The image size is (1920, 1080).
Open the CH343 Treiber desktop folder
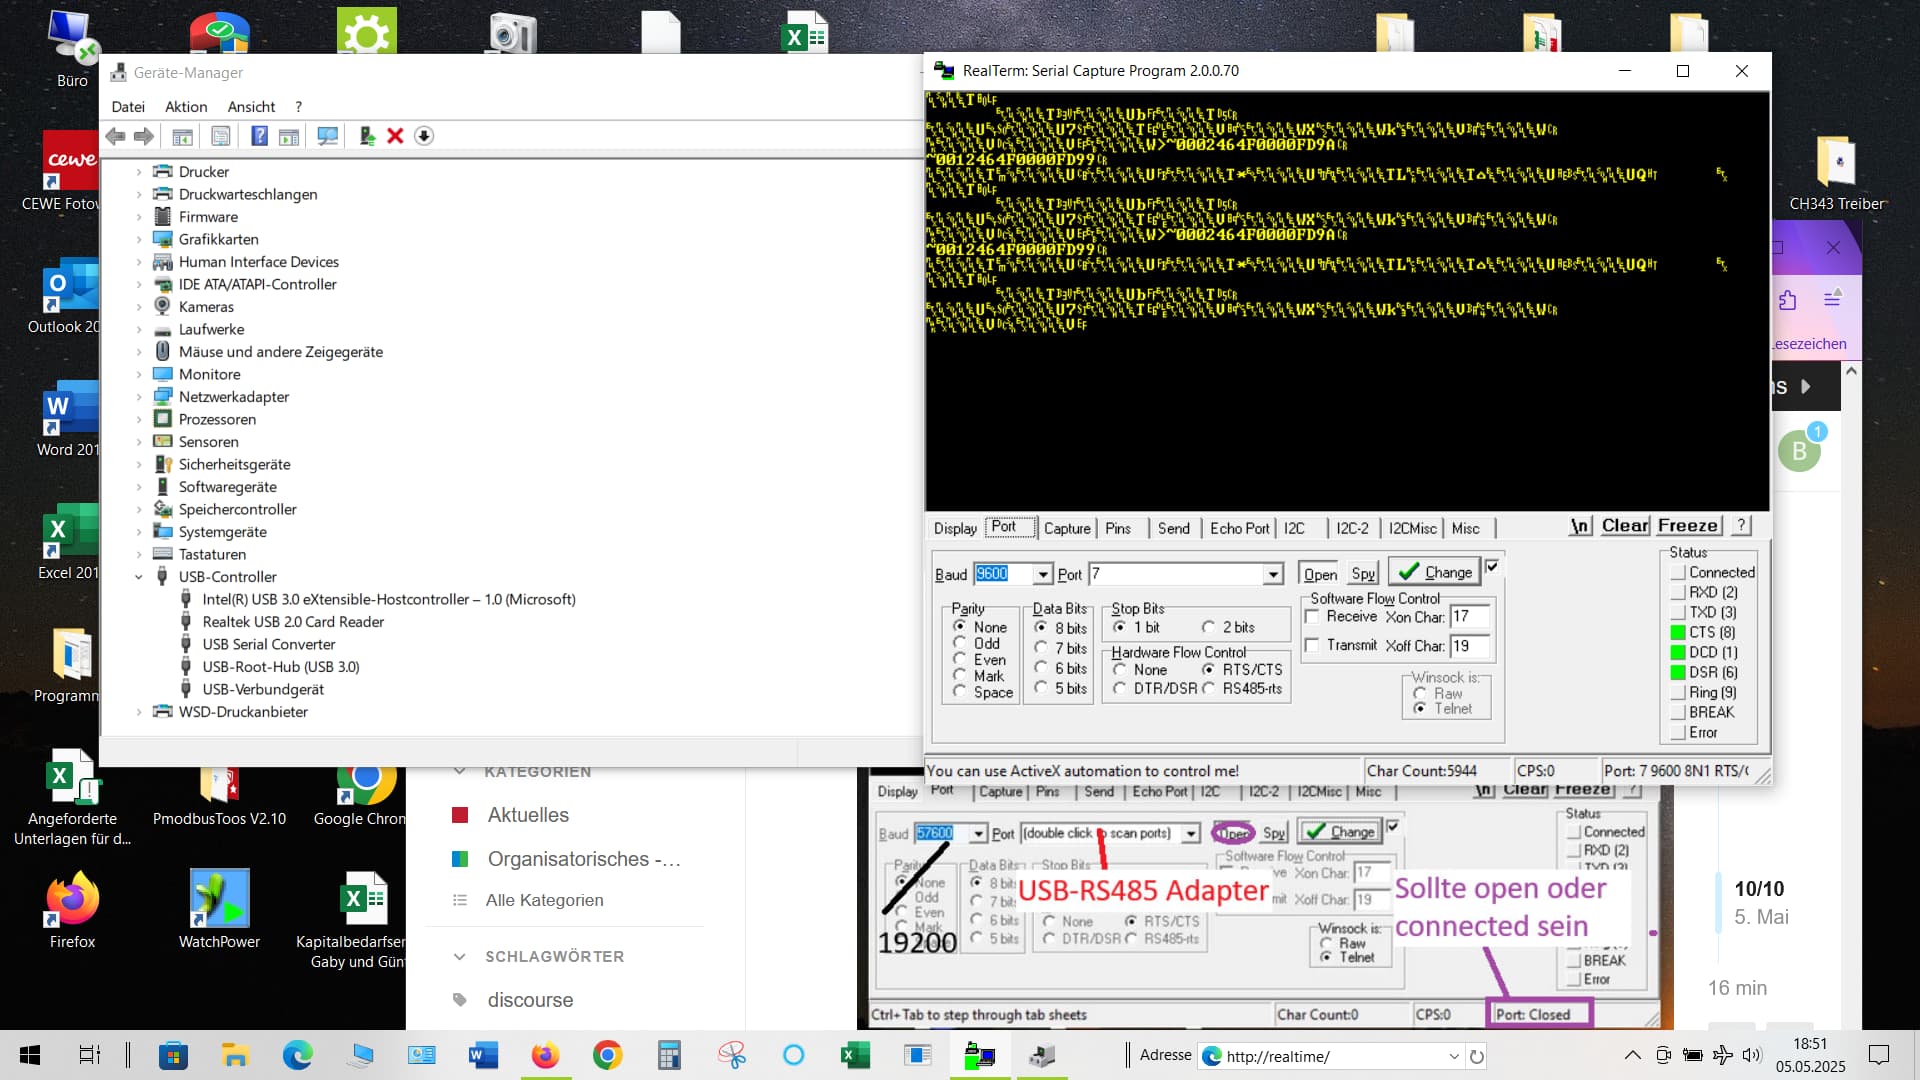pyautogui.click(x=1837, y=172)
